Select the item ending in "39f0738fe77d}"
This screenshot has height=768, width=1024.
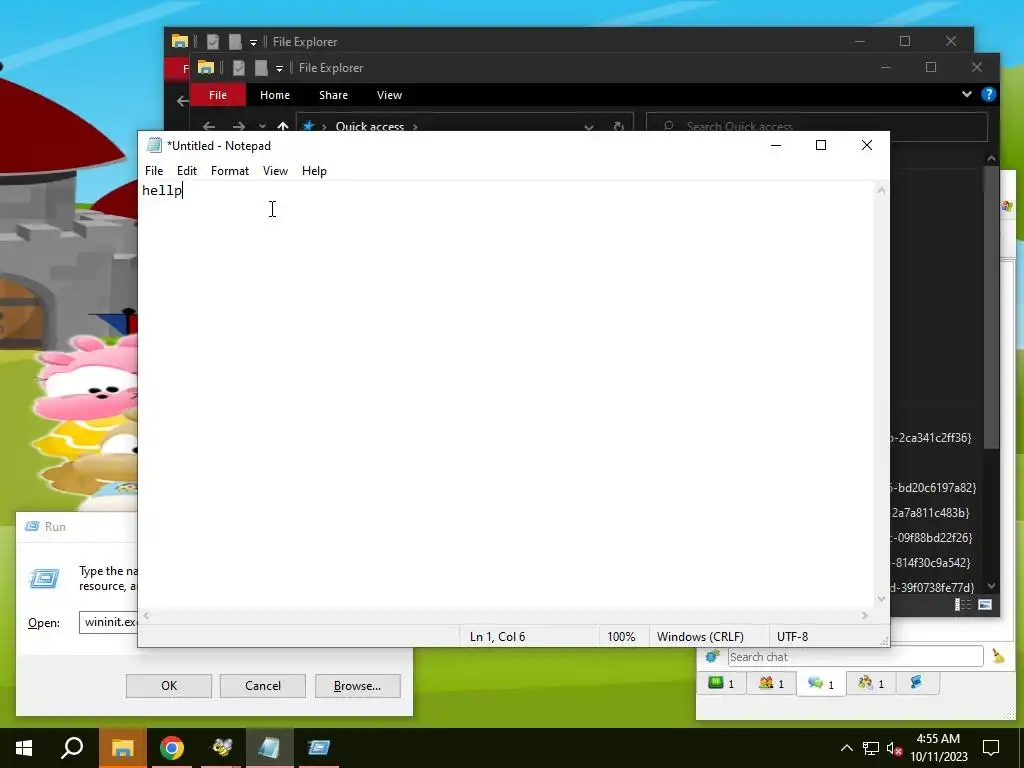pyautogui.click(x=933, y=587)
